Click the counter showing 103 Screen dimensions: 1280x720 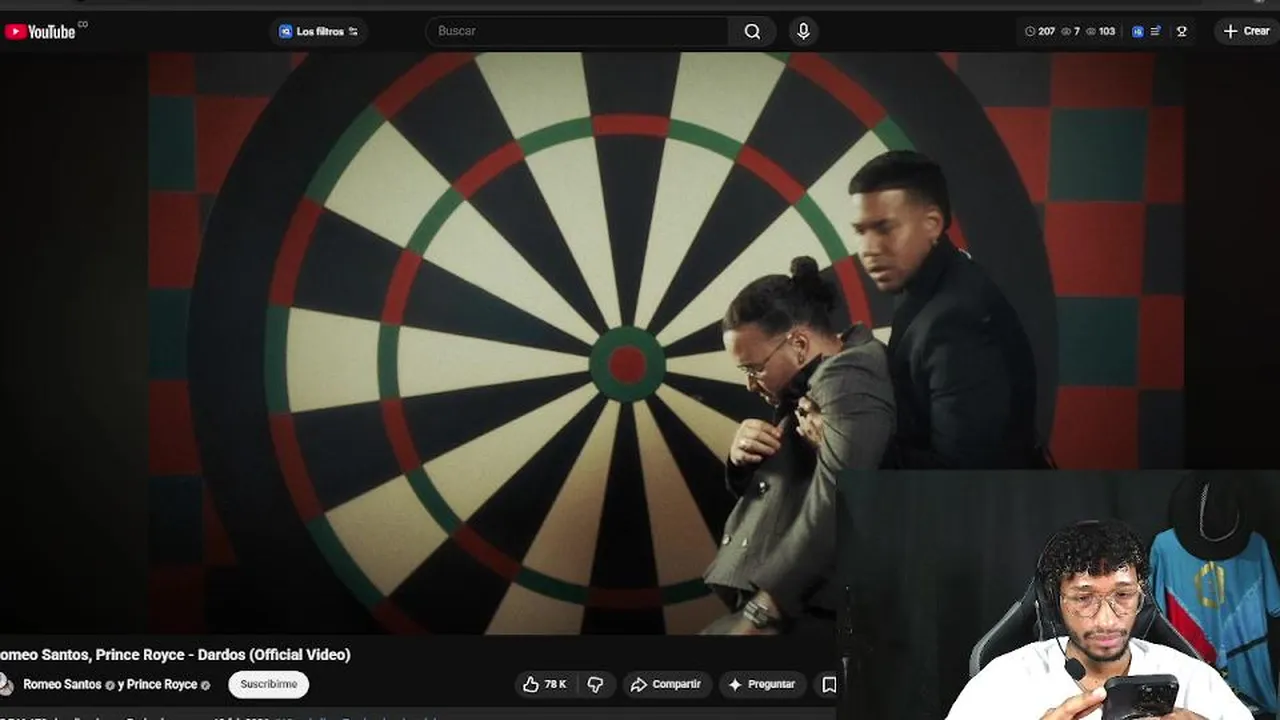point(1101,31)
